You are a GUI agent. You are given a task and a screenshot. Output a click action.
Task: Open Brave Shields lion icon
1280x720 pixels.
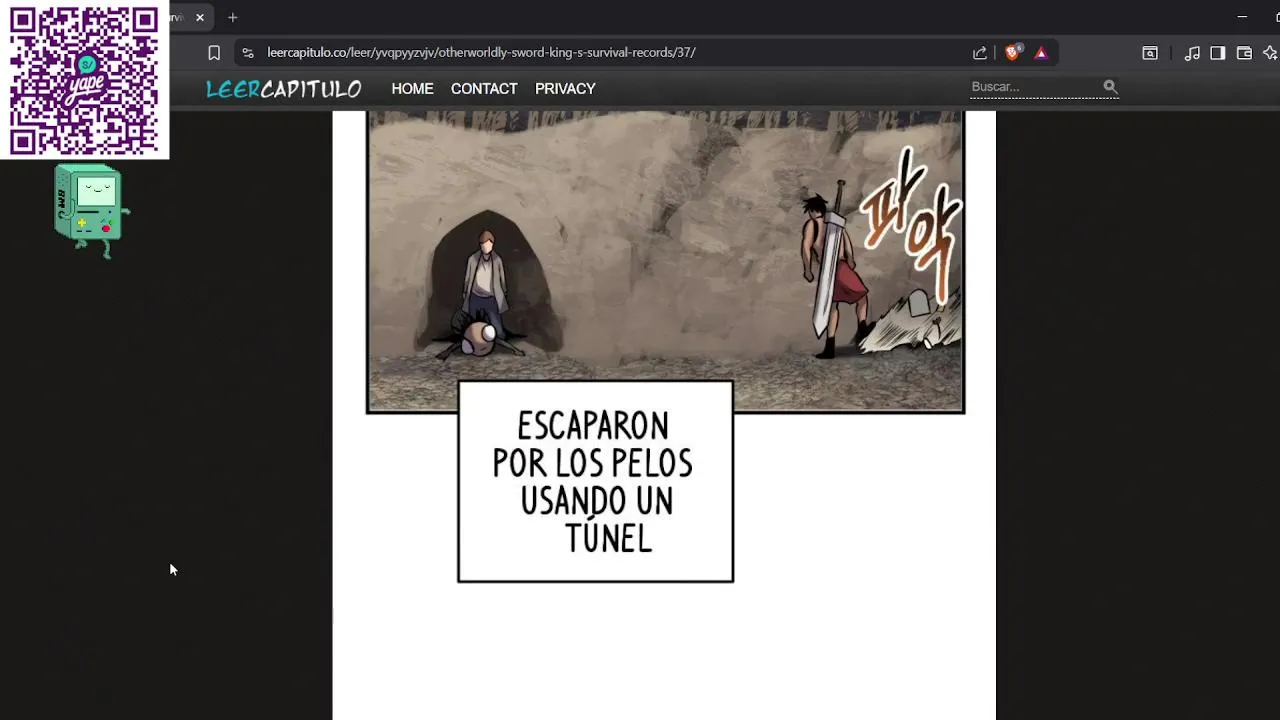click(x=1012, y=53)
